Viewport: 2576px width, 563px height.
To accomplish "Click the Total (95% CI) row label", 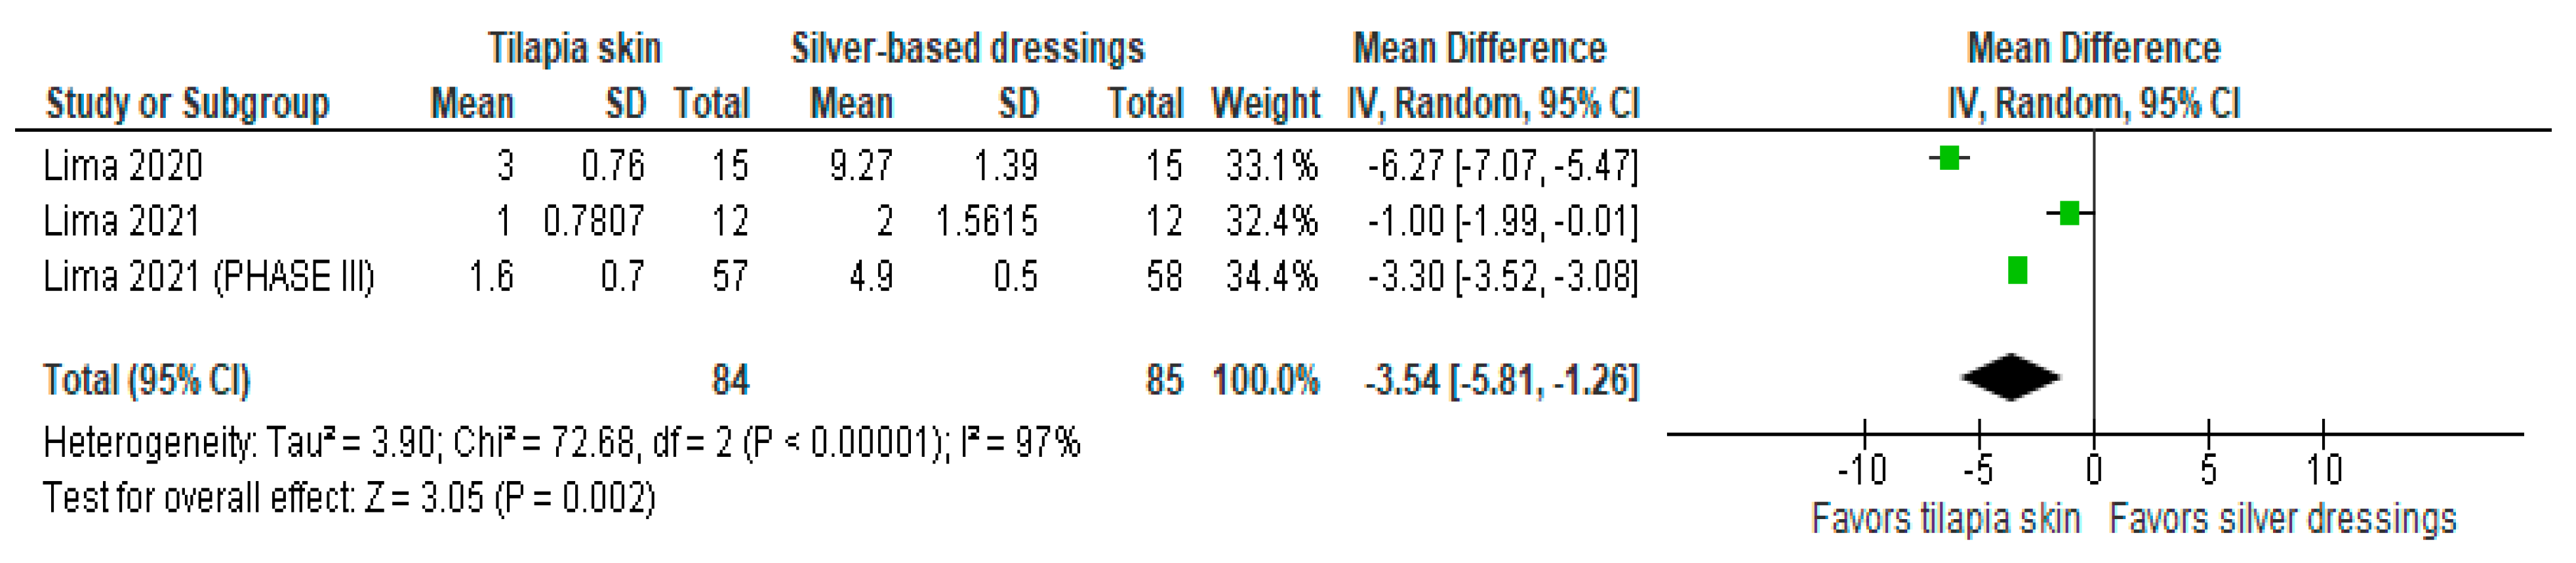I will (x=146, y=380).
